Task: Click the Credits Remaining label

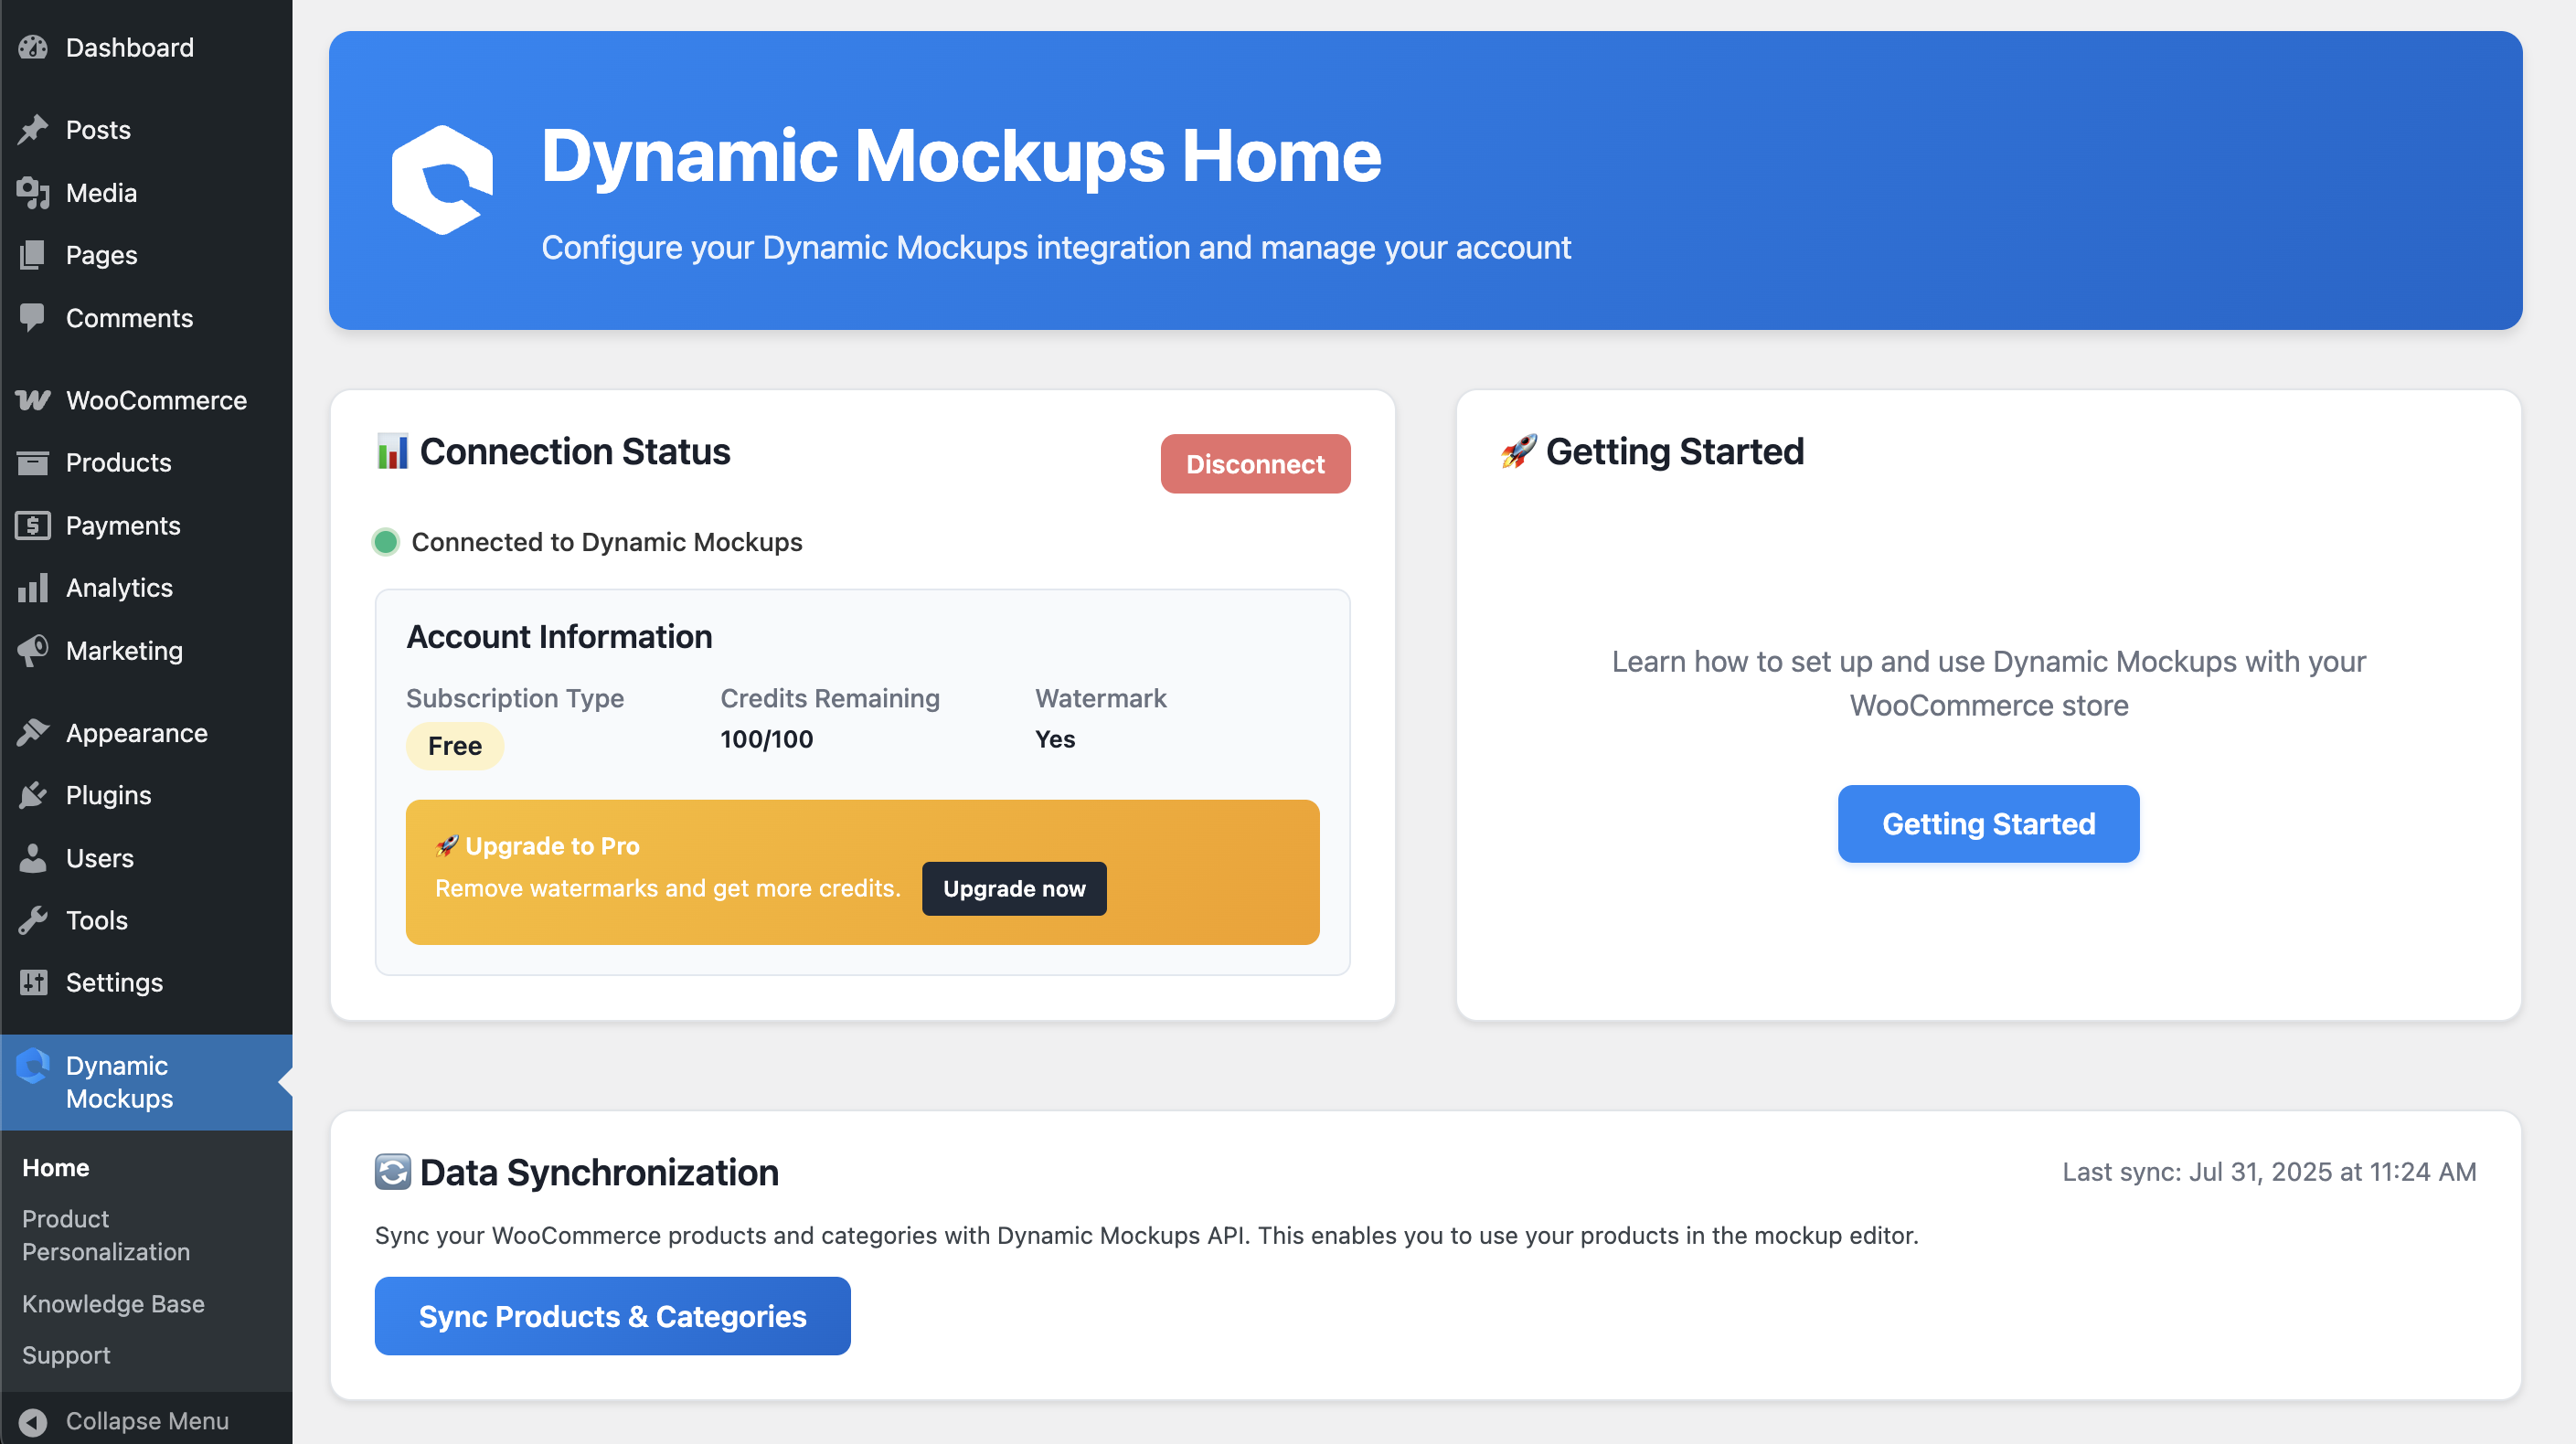Action: (x=830, y=698)
